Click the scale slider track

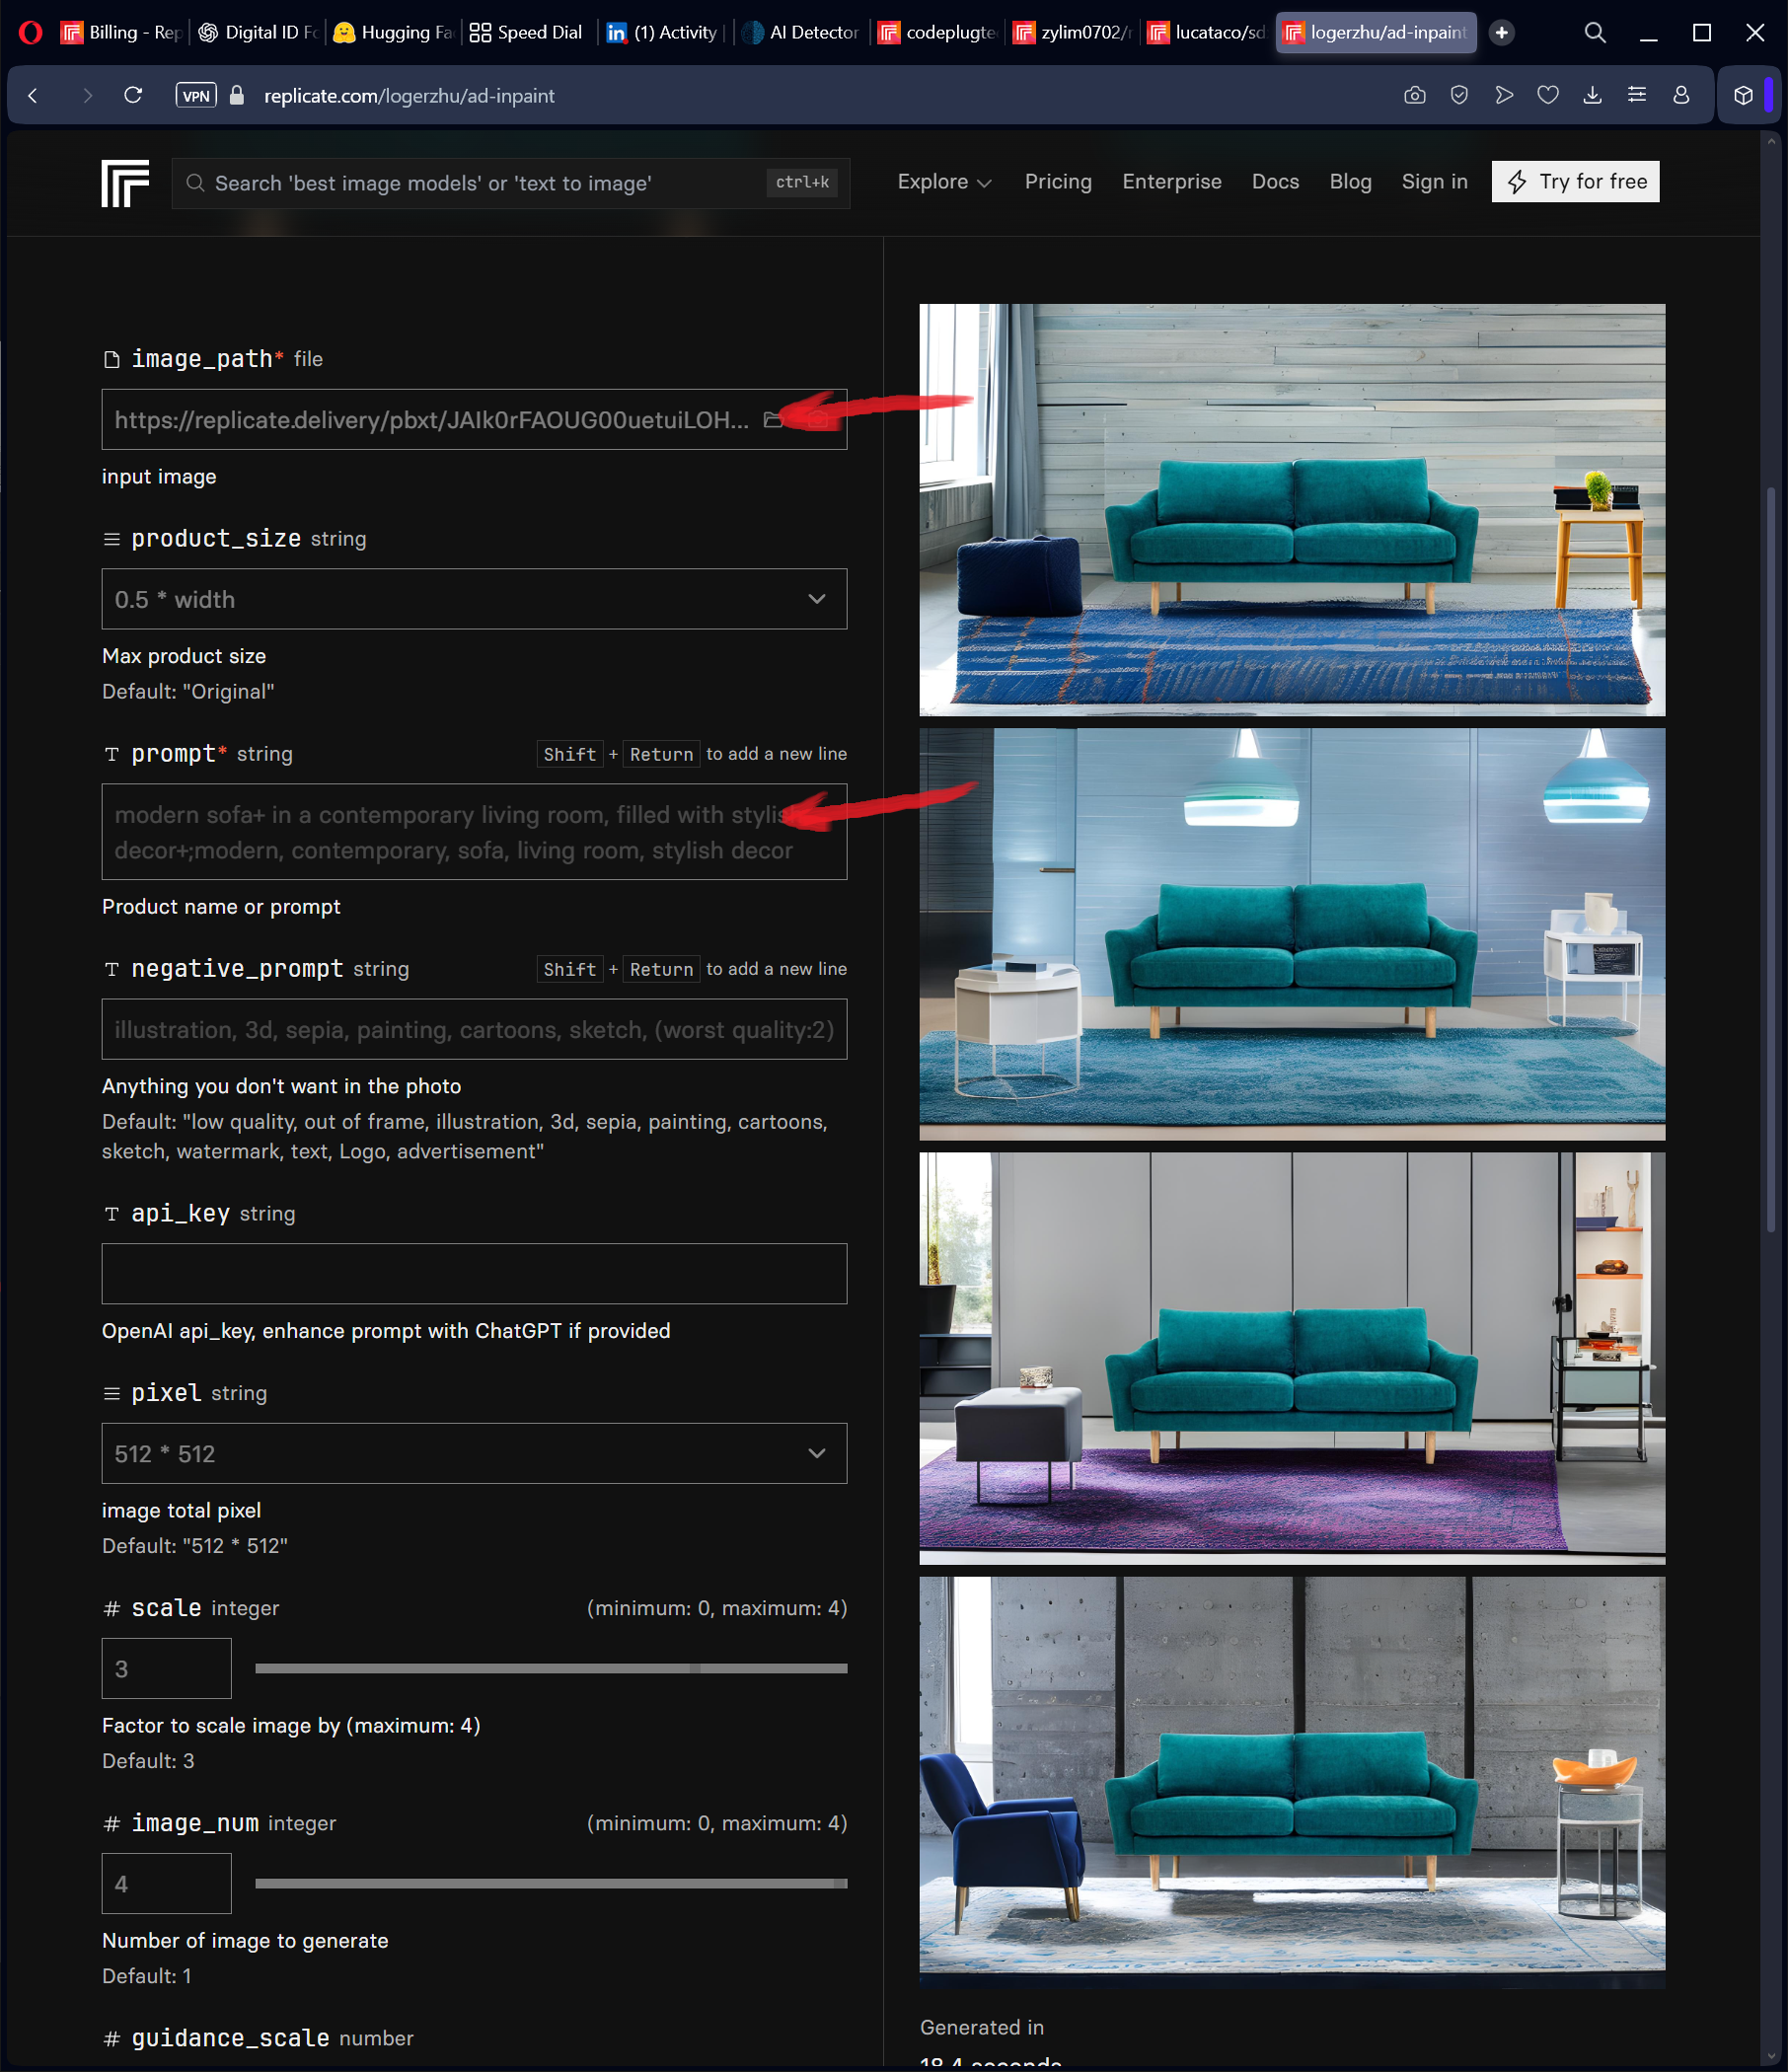coord(551,1668)
